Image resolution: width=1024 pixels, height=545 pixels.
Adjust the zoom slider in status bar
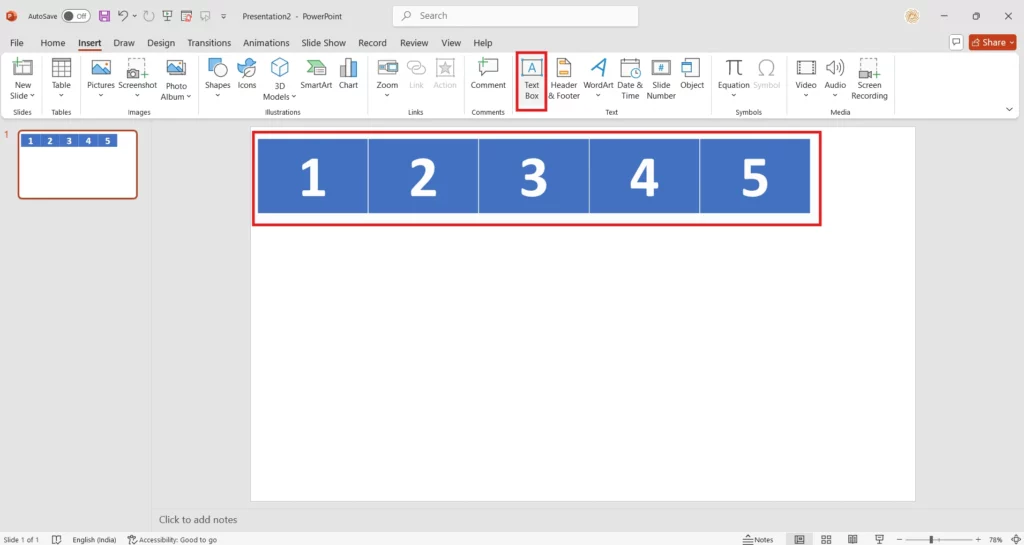coord(931,539)
